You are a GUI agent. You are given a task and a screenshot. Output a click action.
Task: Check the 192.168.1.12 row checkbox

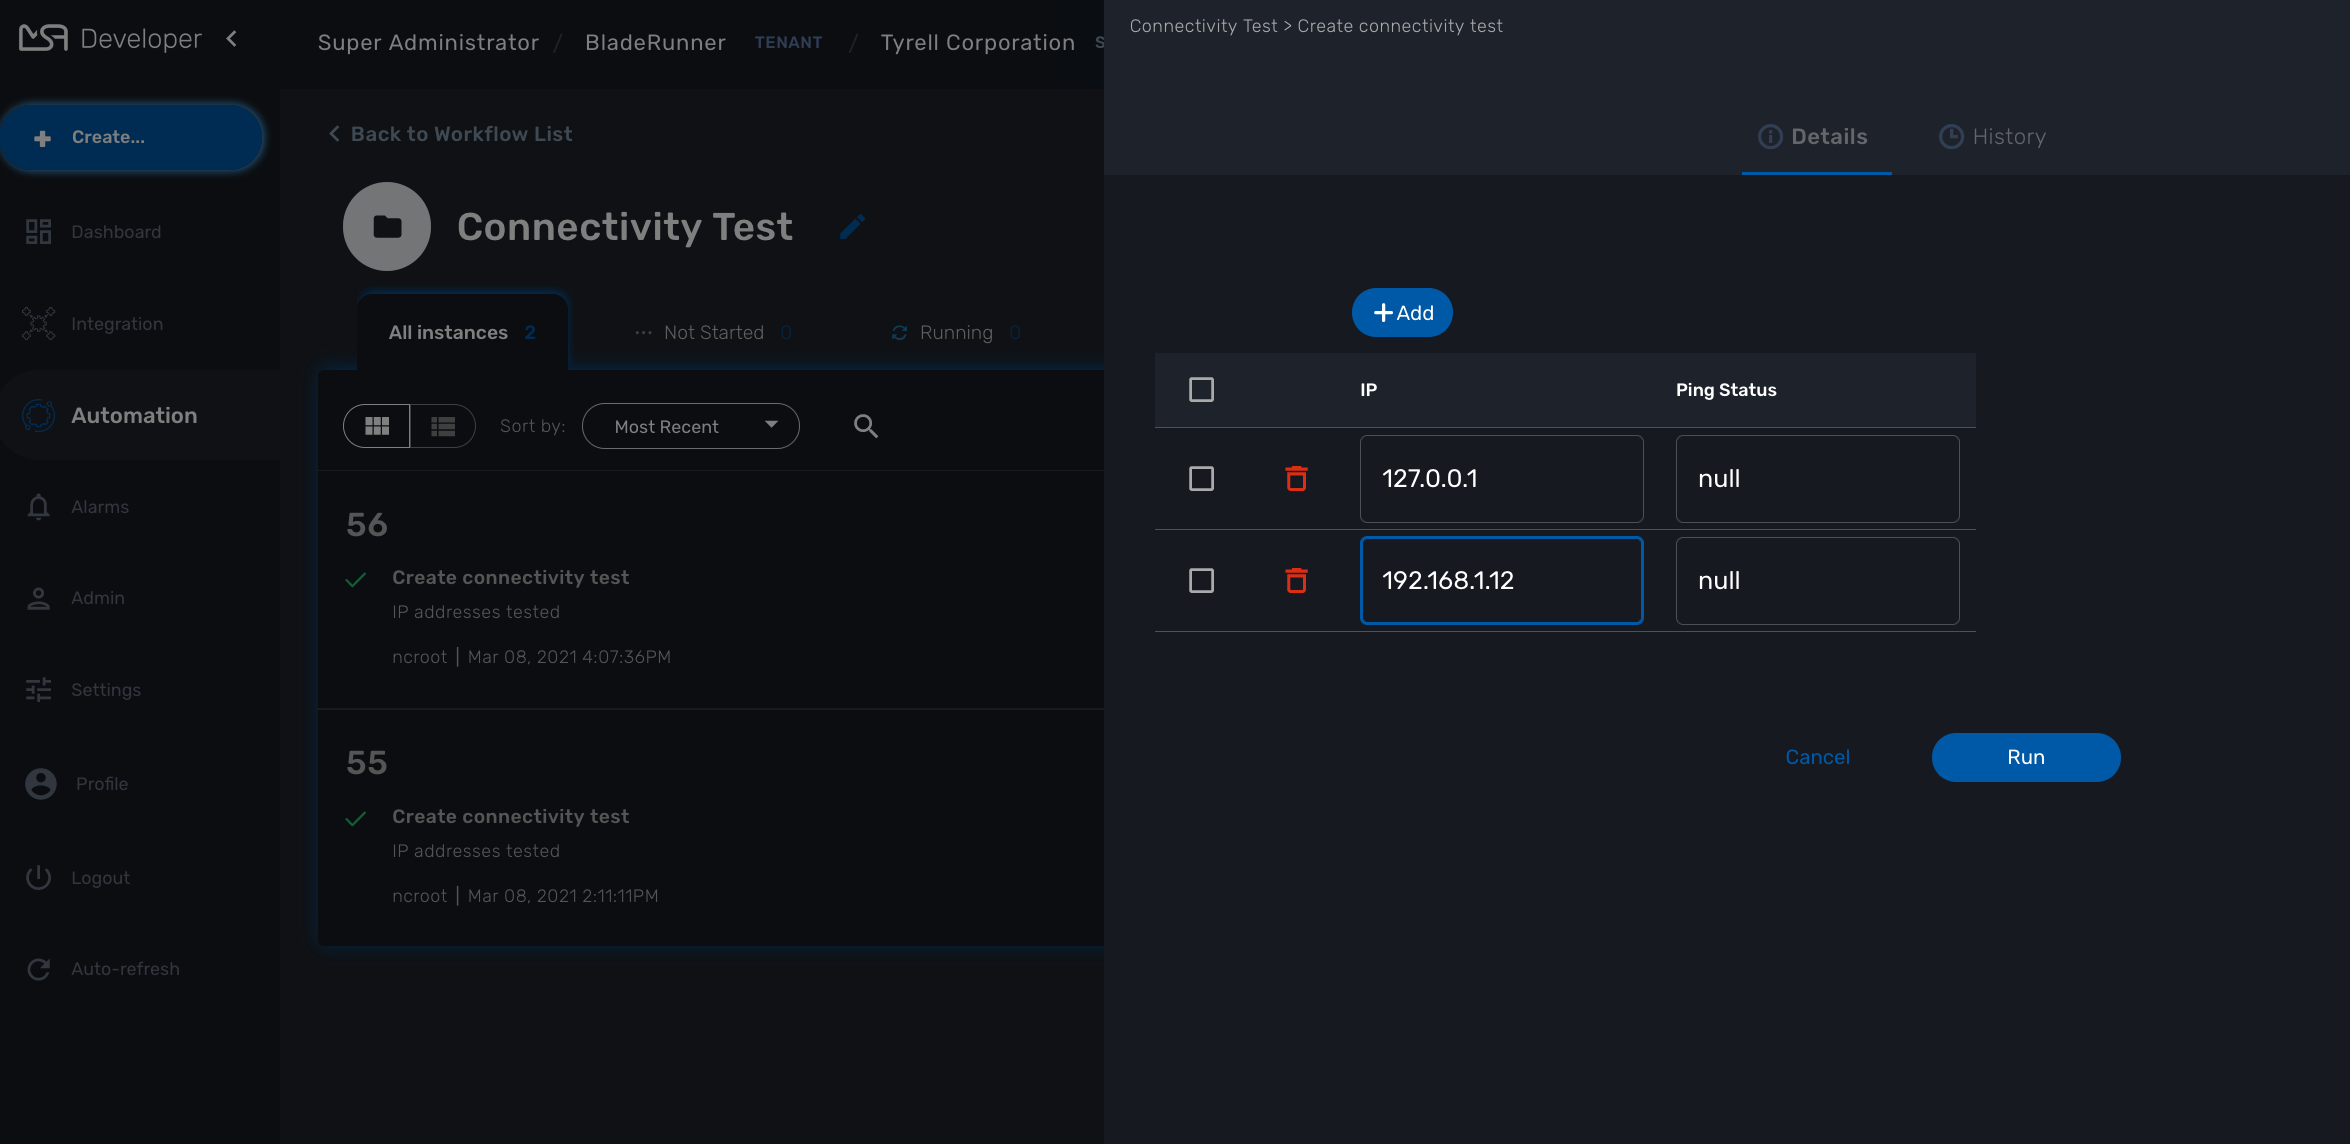point(1201,581)
